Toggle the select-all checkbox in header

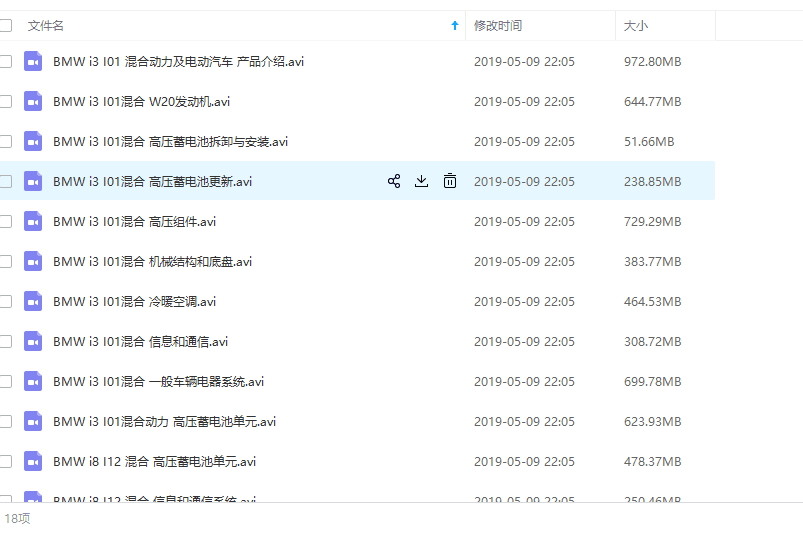coord(6,26)
